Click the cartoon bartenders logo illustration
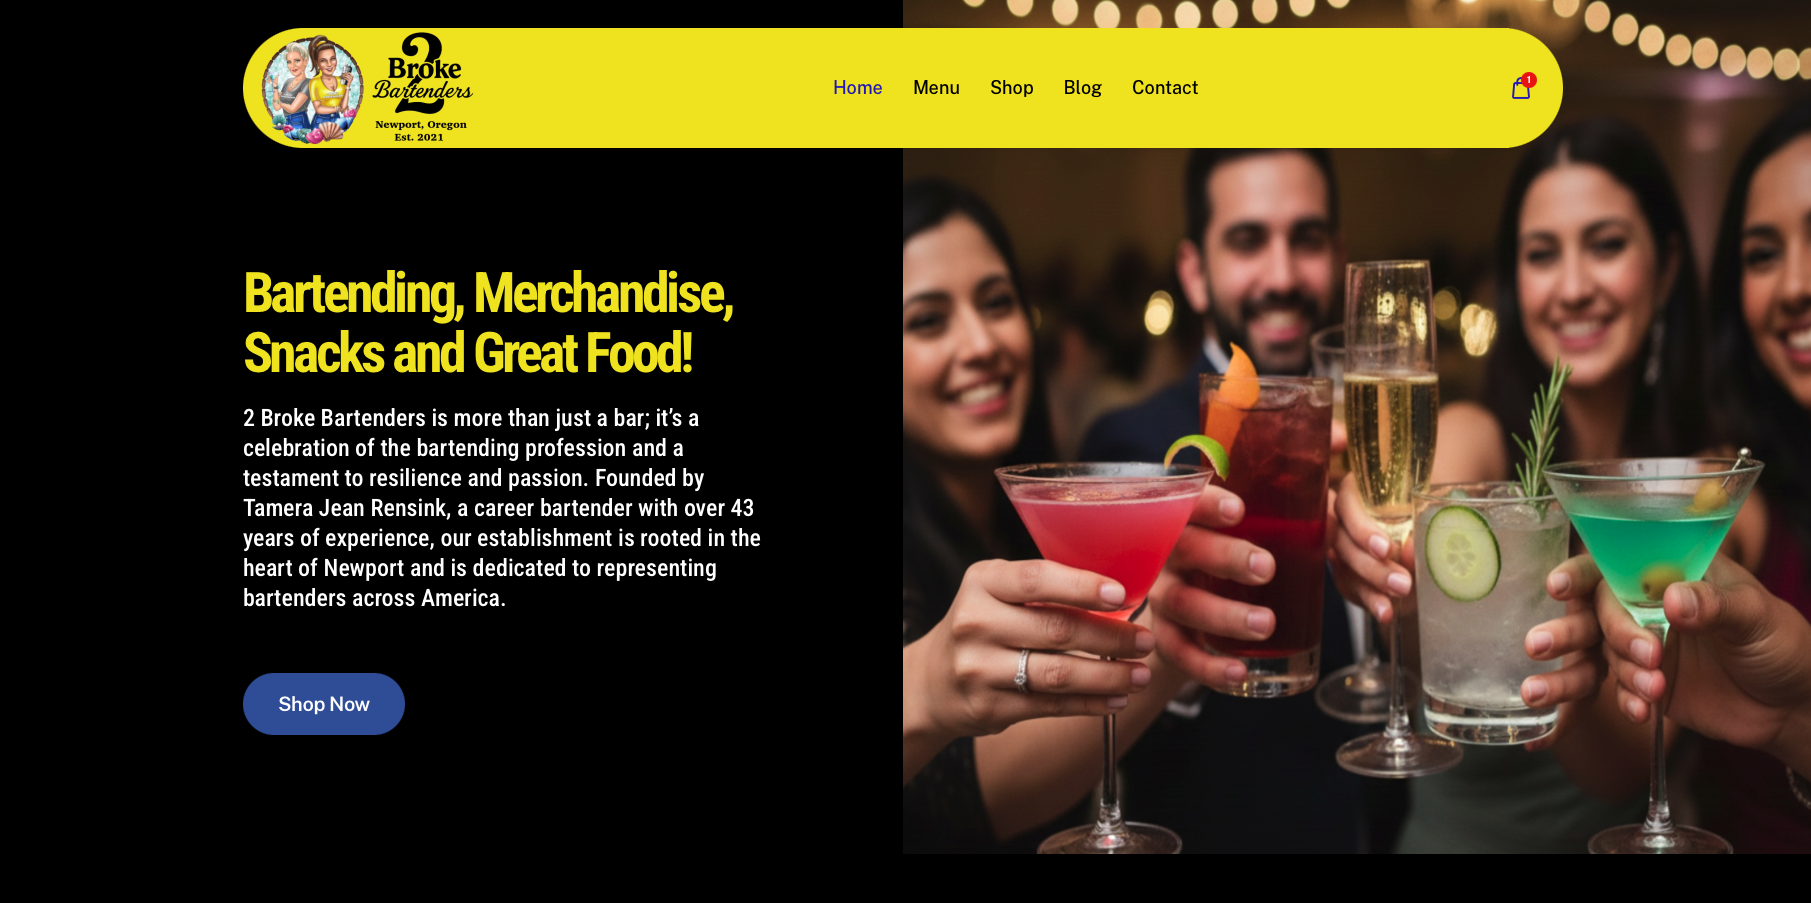The image size is (1811, 903). (312, 90)
